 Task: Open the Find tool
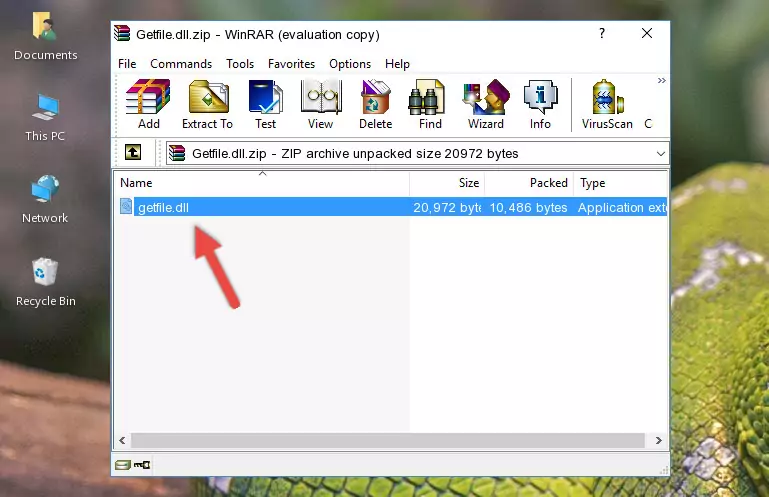pyautogui.click(x=430, y=105)
